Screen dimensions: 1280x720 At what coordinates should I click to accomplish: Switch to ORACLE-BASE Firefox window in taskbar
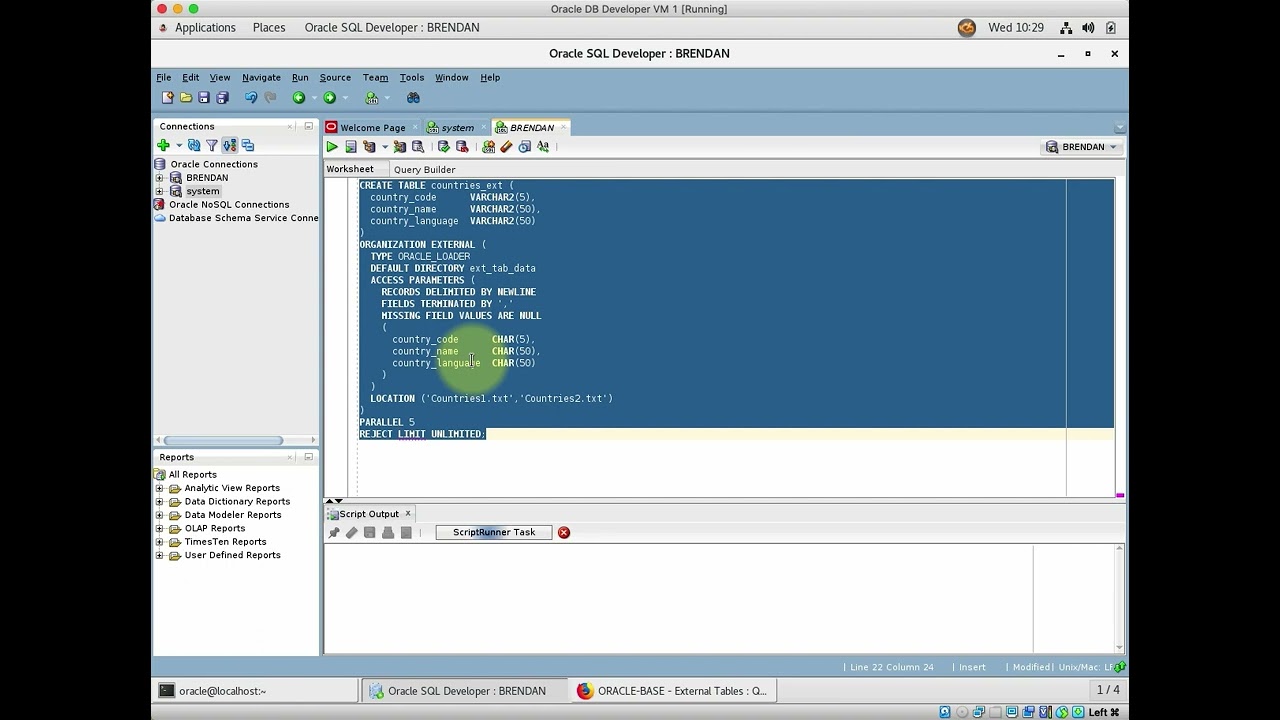(x=672, y=691)
